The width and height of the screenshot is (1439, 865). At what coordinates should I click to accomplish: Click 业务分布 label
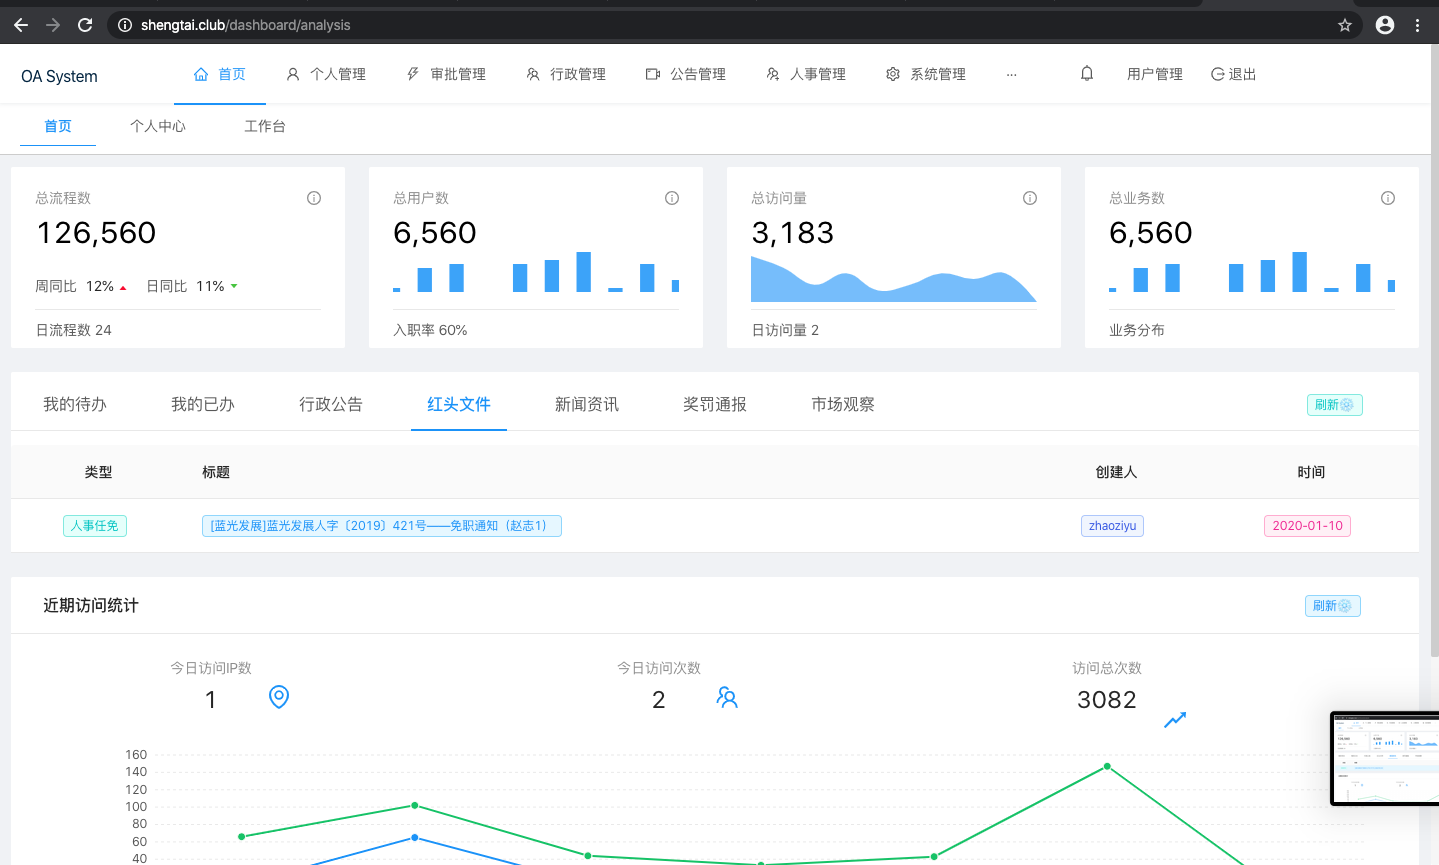point(1137,330)
